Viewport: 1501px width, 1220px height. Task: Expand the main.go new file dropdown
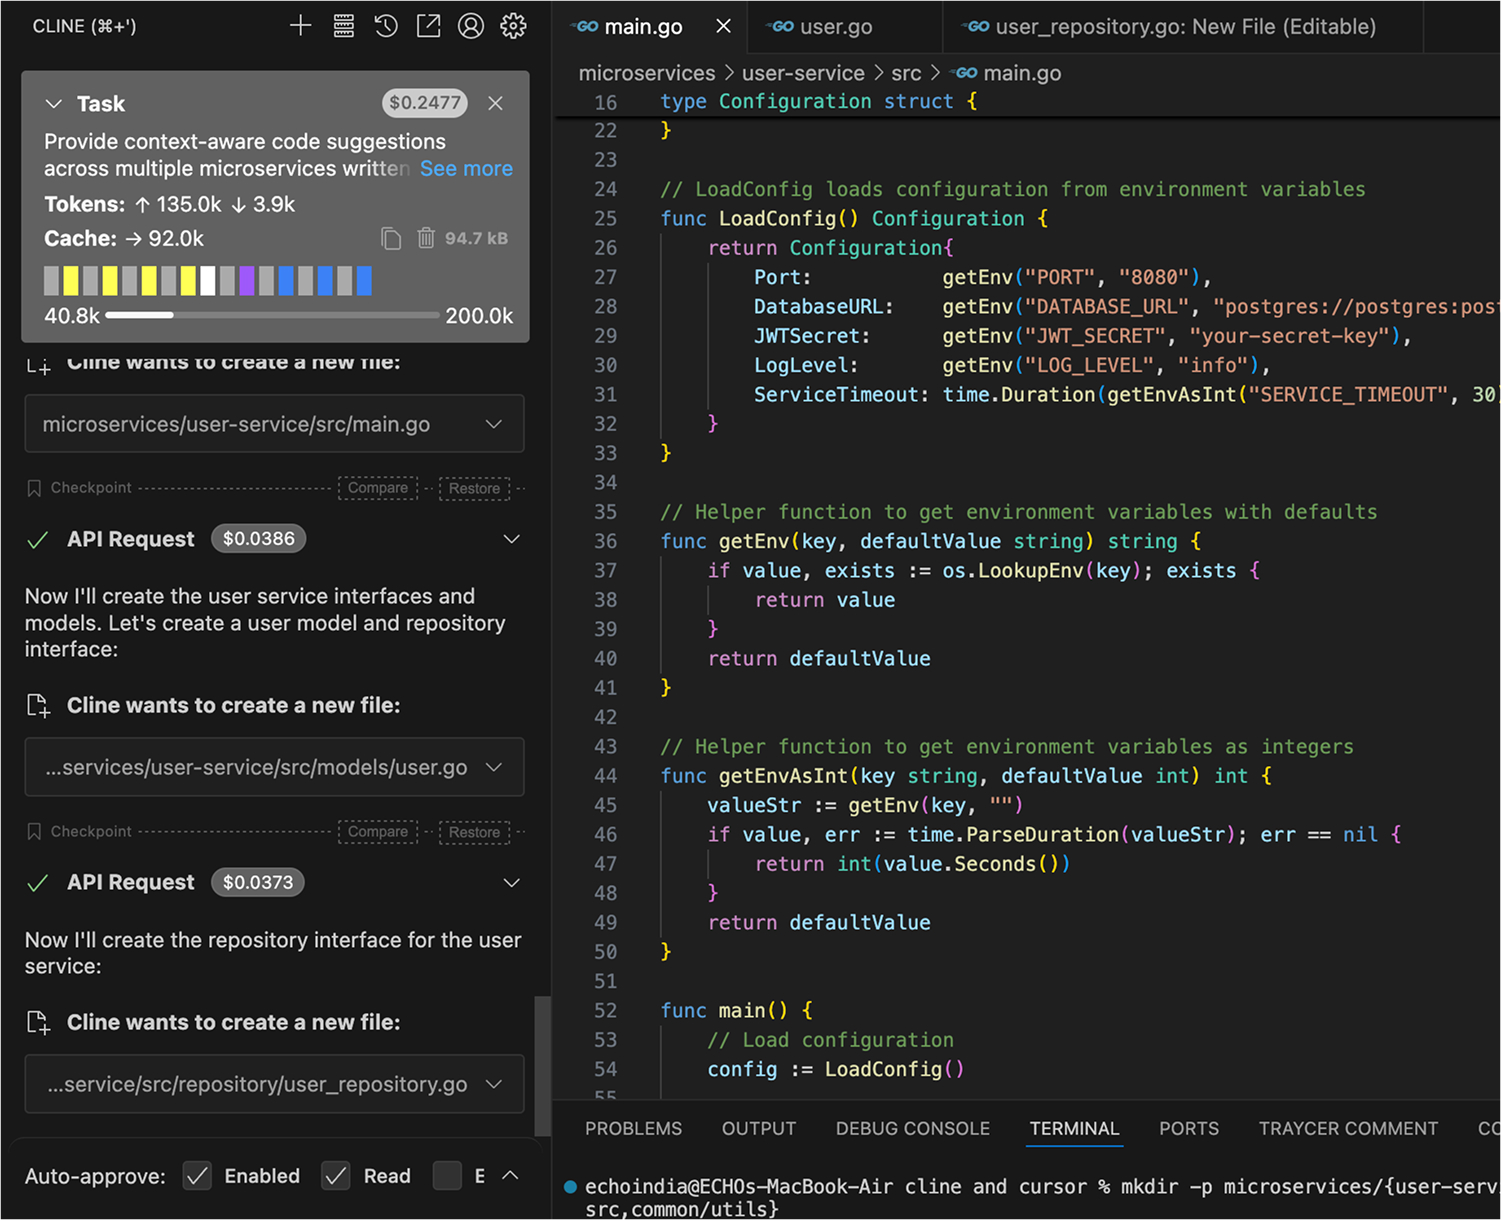(493, 424)
